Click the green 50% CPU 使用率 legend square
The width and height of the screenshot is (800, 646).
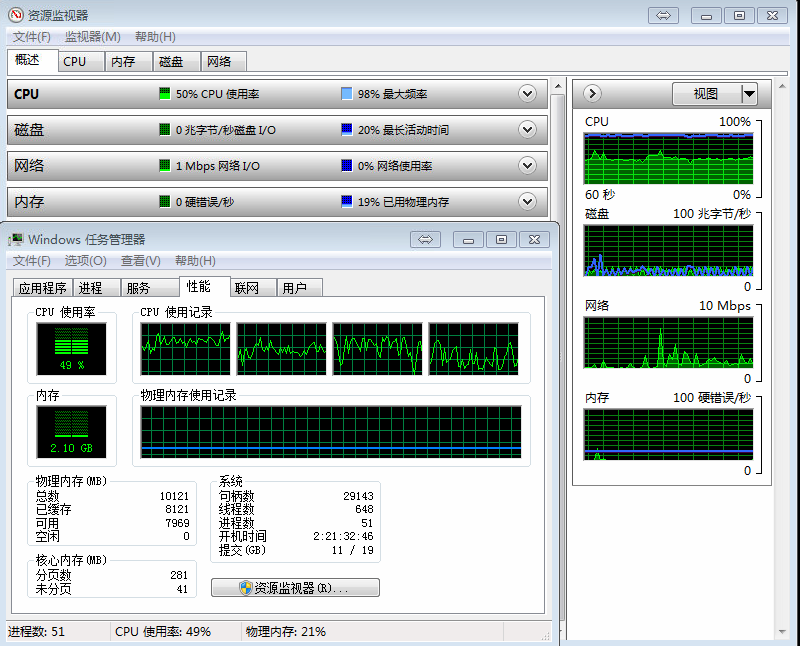point(164,93)
